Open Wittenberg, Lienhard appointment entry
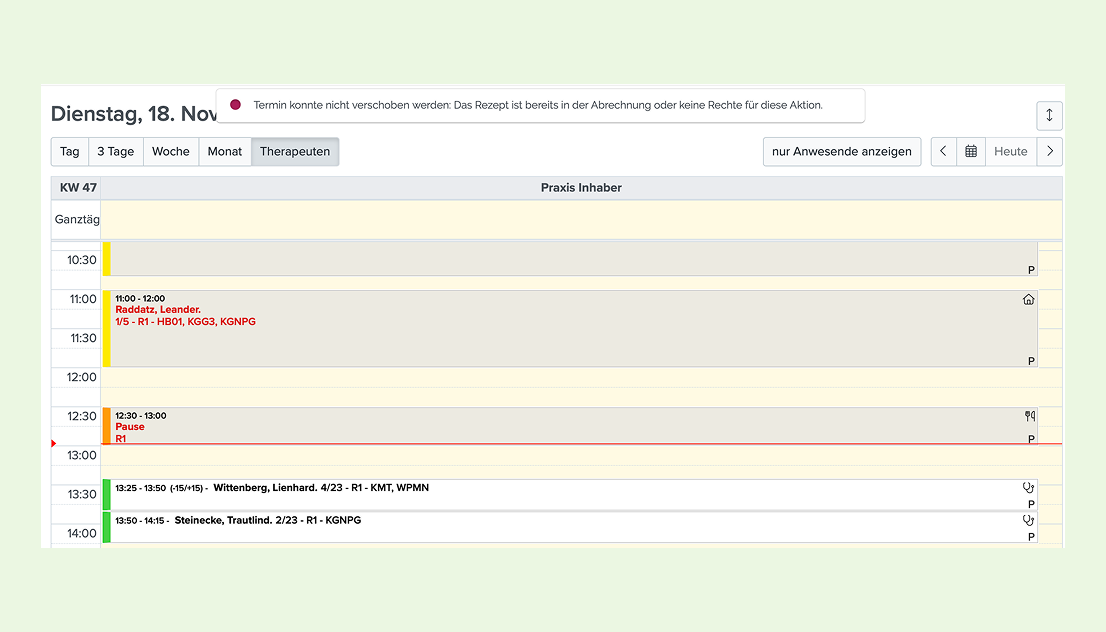The height and width of the screenshot is (632, 1106). (x=570, y=494)
